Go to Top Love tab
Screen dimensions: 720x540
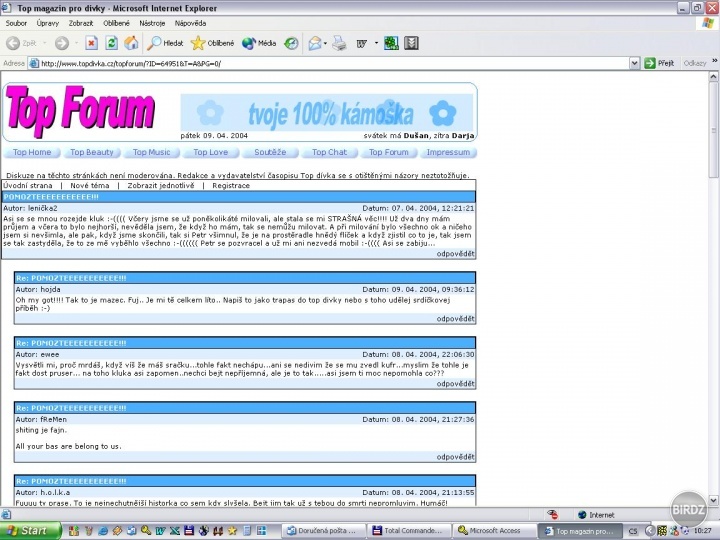point(211,152)
